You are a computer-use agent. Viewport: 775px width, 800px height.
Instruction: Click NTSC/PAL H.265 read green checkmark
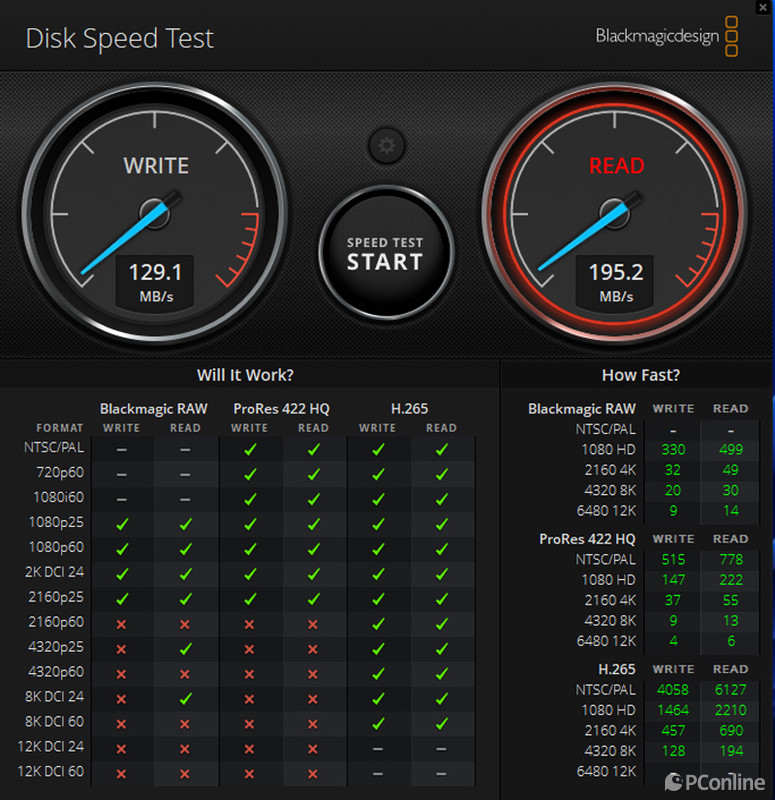point(441,449)
